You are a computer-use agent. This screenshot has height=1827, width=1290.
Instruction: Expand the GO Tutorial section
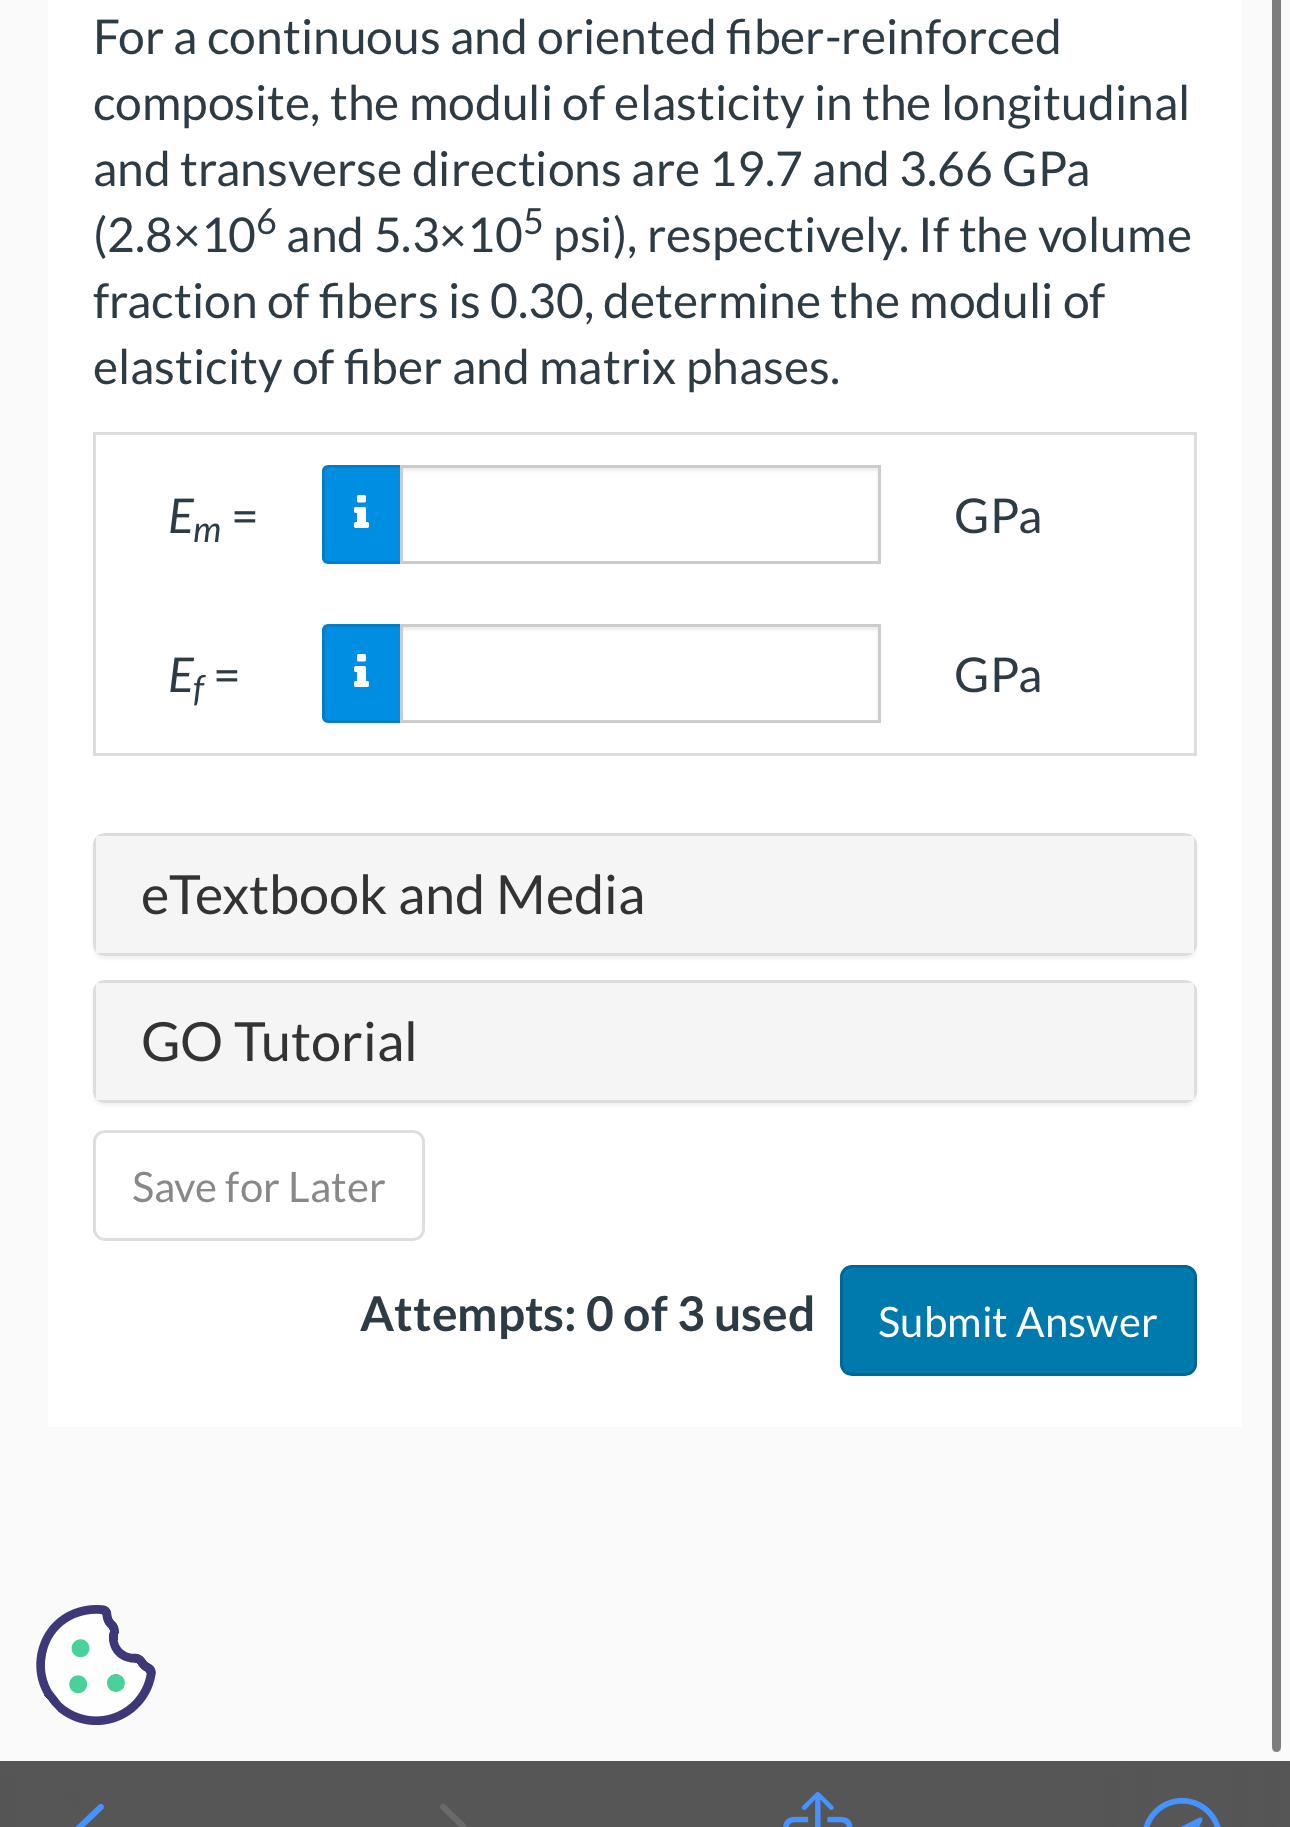click(x=644, y=1042)
